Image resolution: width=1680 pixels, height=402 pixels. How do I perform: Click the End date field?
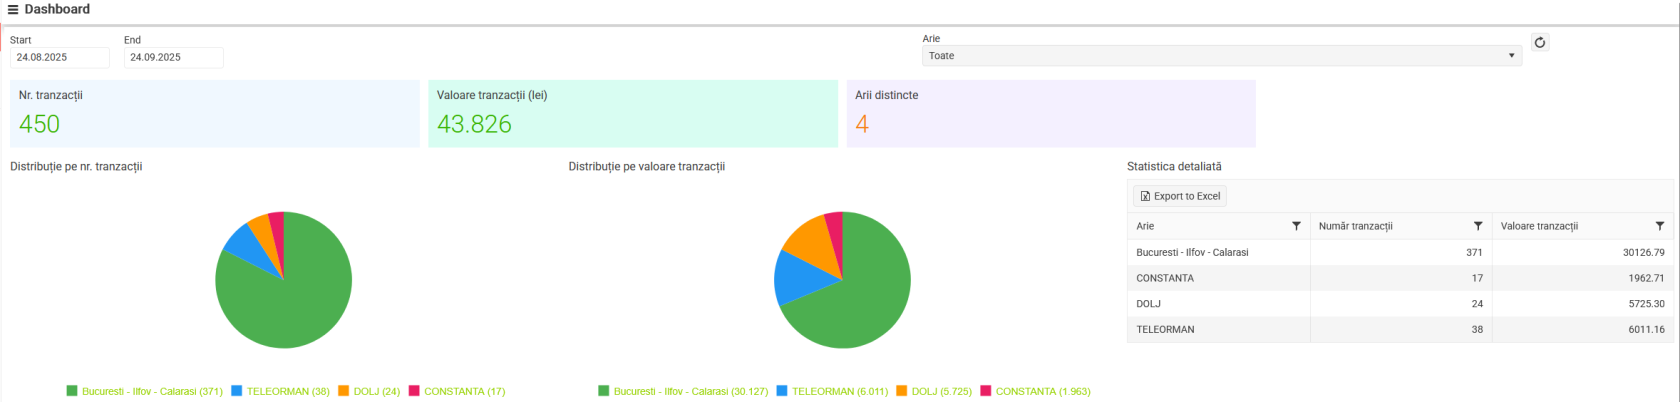tap(173, 58)
